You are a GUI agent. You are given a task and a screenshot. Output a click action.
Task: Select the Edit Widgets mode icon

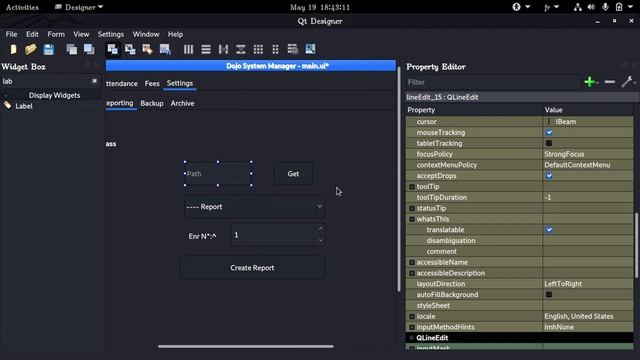(113, 49)
